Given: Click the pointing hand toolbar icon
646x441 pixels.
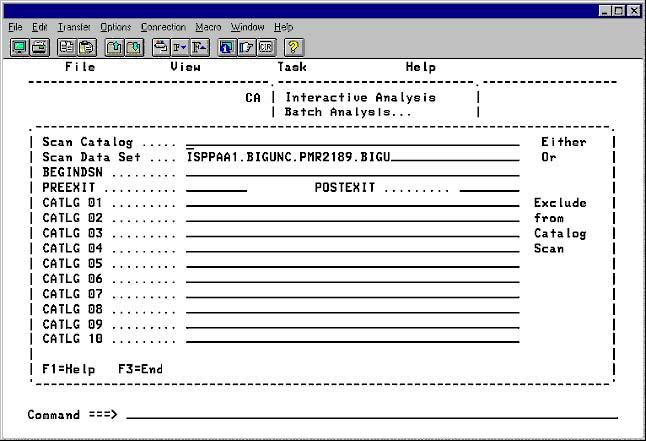Looking at the screenshot, I should (x=246, y=47).
